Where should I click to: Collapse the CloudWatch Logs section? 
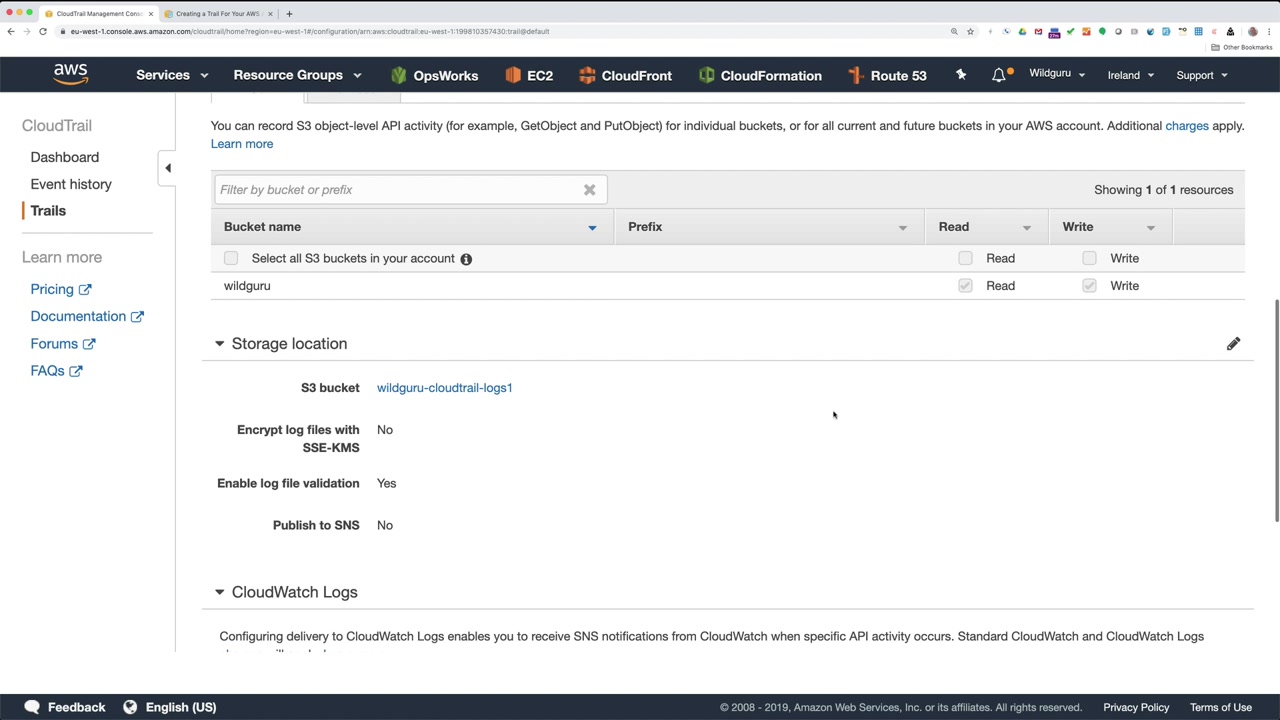(x=219, y=592)
